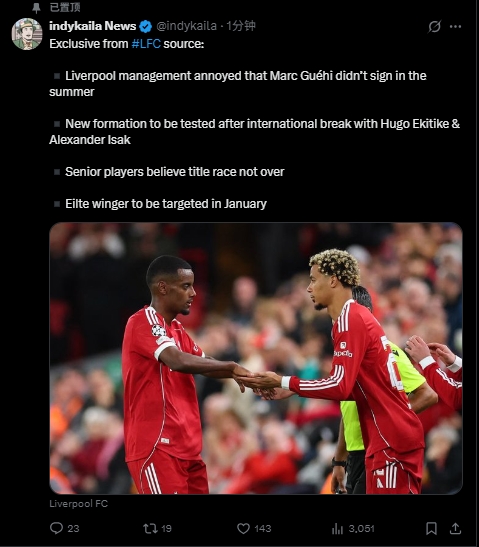Click the blue verified badge icon
Screen dimensions: 479x547
coord(145,27)
